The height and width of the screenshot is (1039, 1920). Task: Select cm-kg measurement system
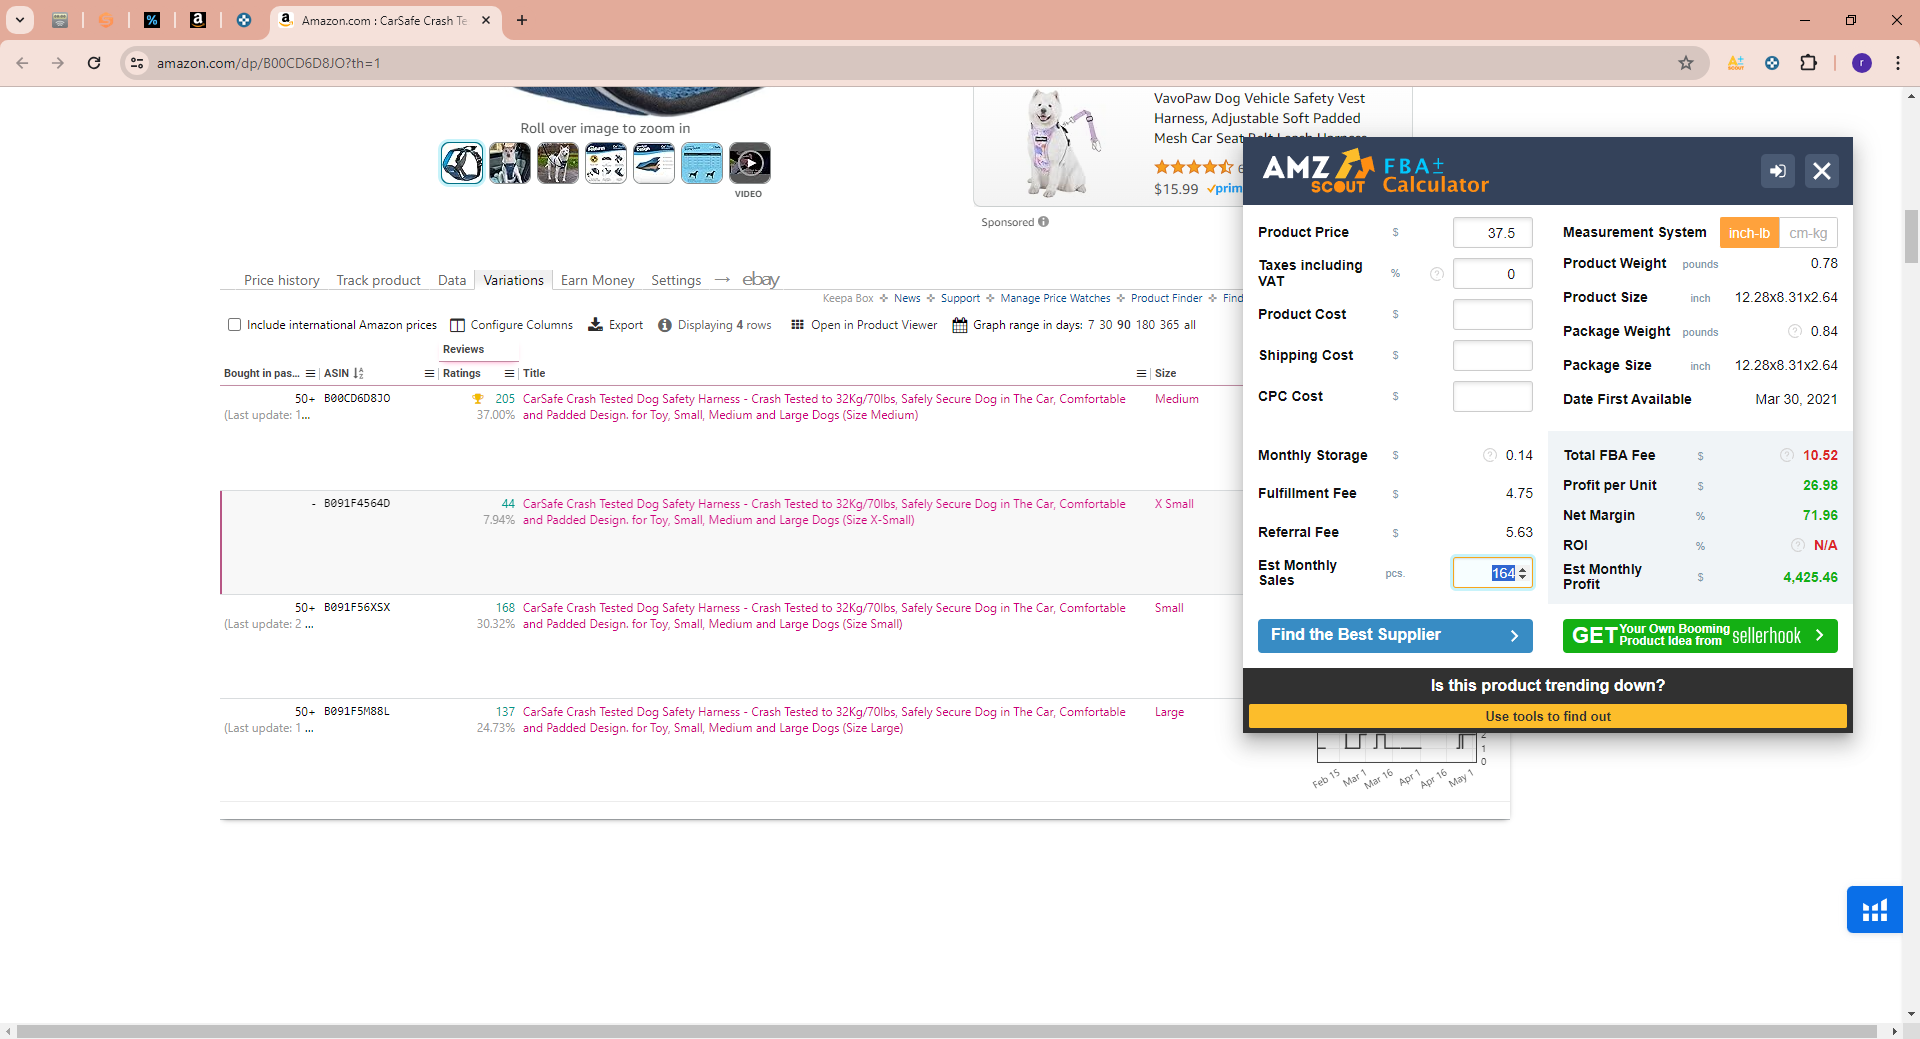tap(1808, 233)
